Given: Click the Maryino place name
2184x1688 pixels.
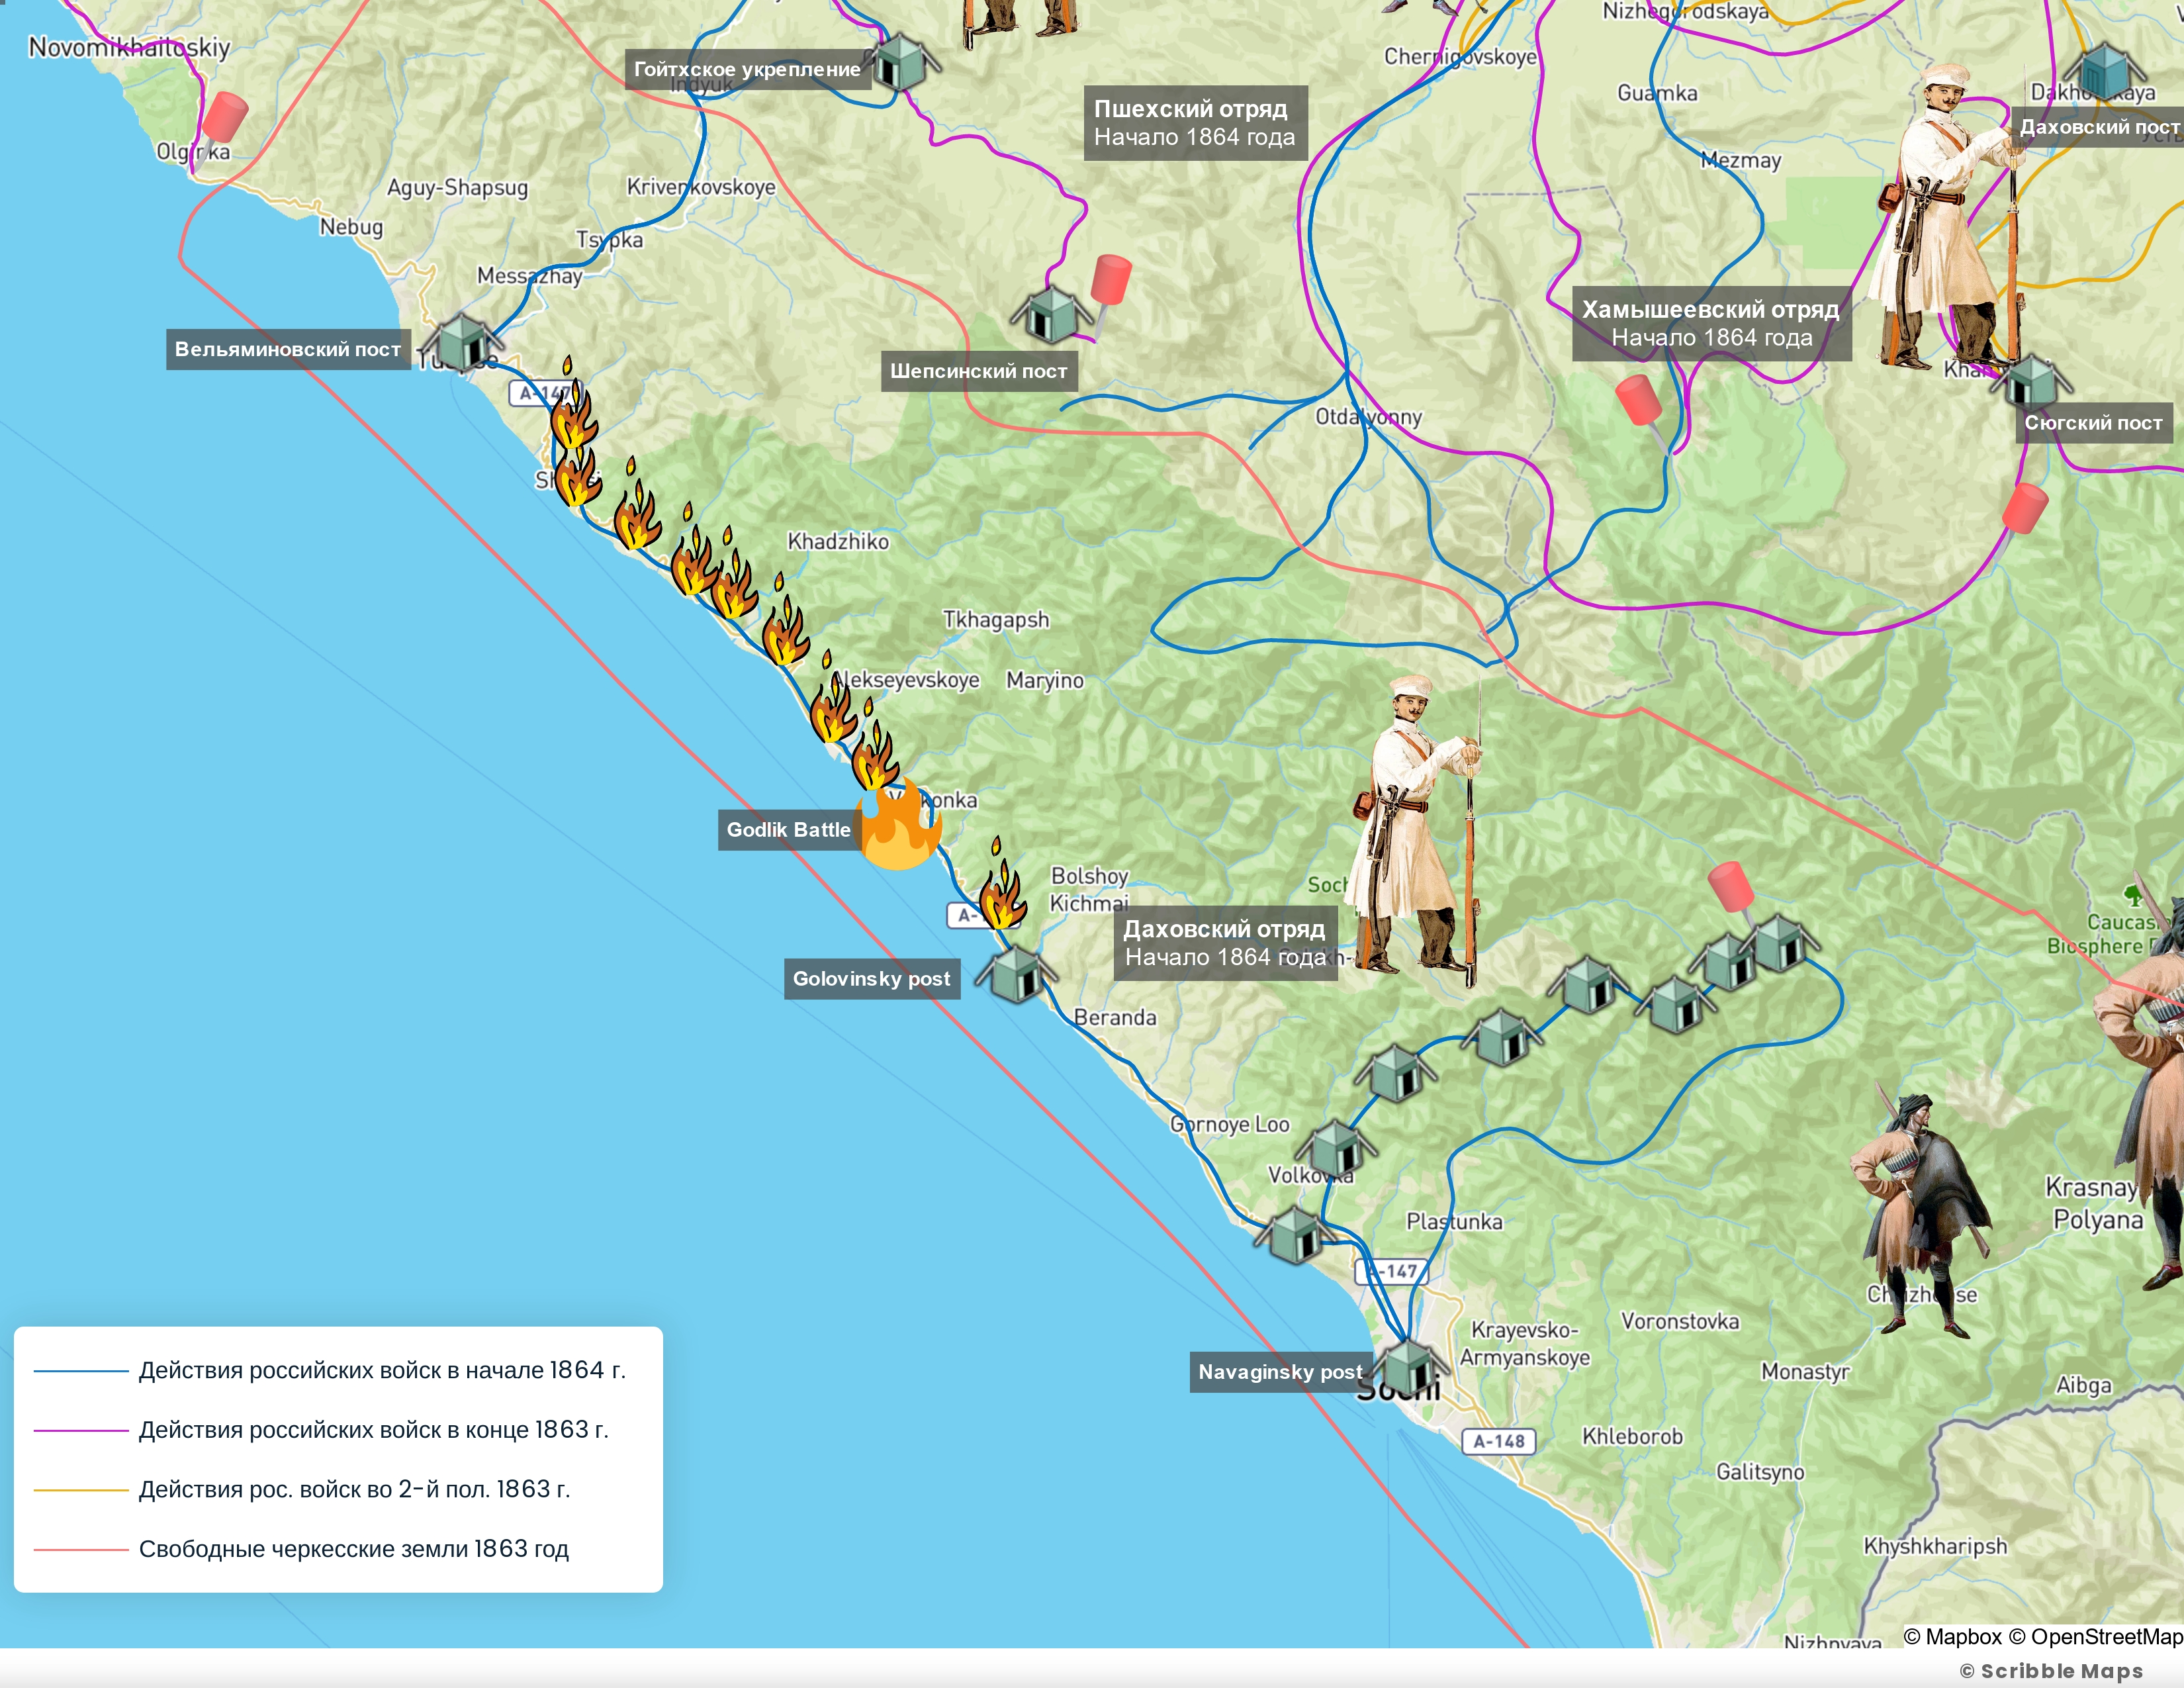Looking at the screenshot, I should (x=1045, y=680).
